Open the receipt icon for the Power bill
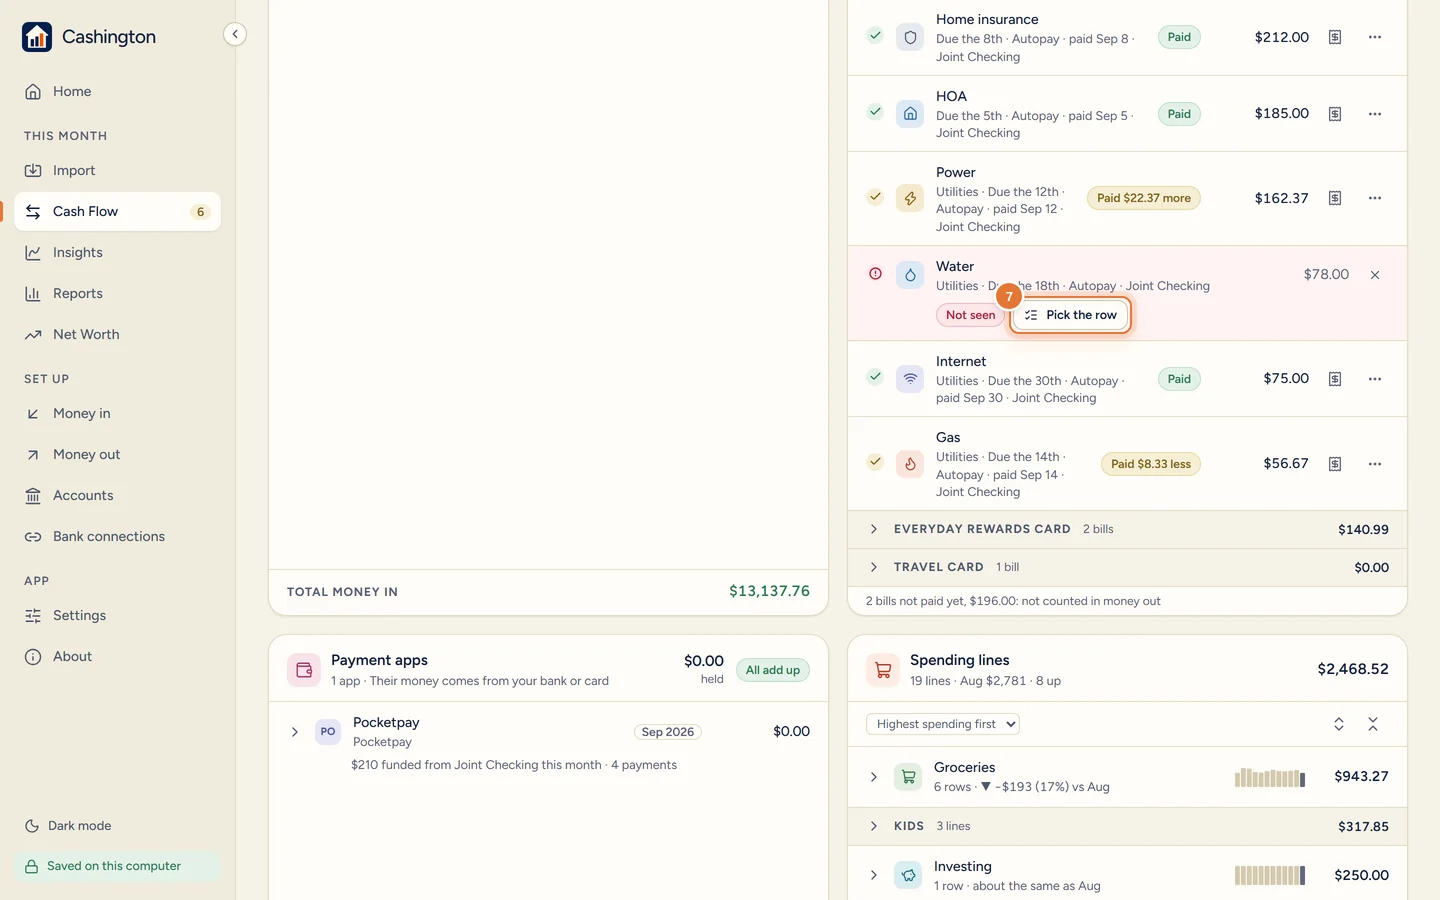This screenshot has width=1440, height=900. pyautogui.click(x=1335, y=198)
